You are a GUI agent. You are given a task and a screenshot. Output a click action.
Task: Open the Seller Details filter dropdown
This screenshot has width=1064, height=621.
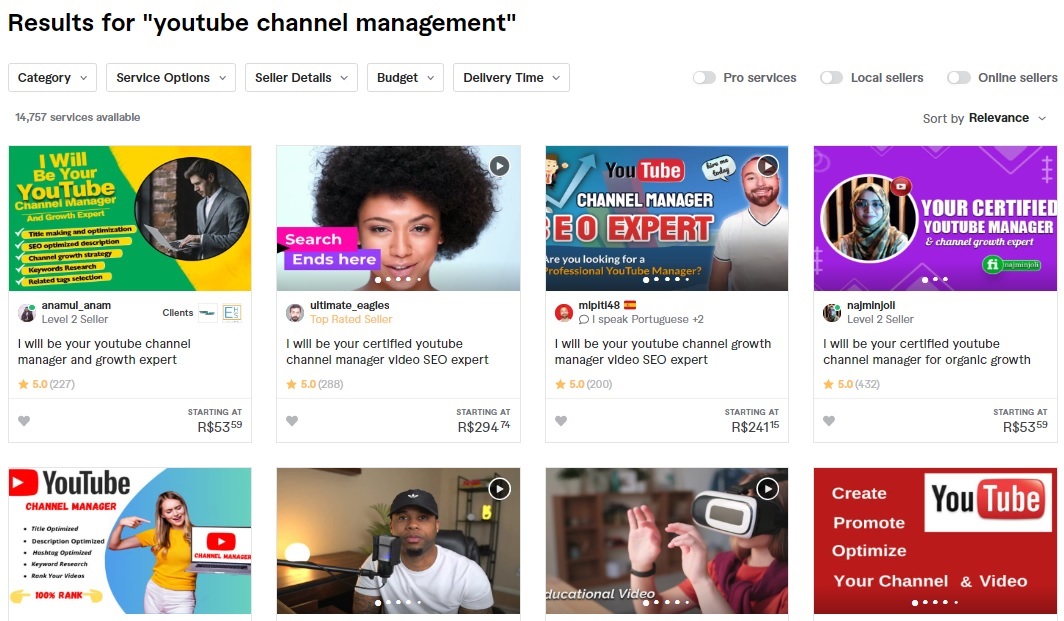tap(301, 77)
